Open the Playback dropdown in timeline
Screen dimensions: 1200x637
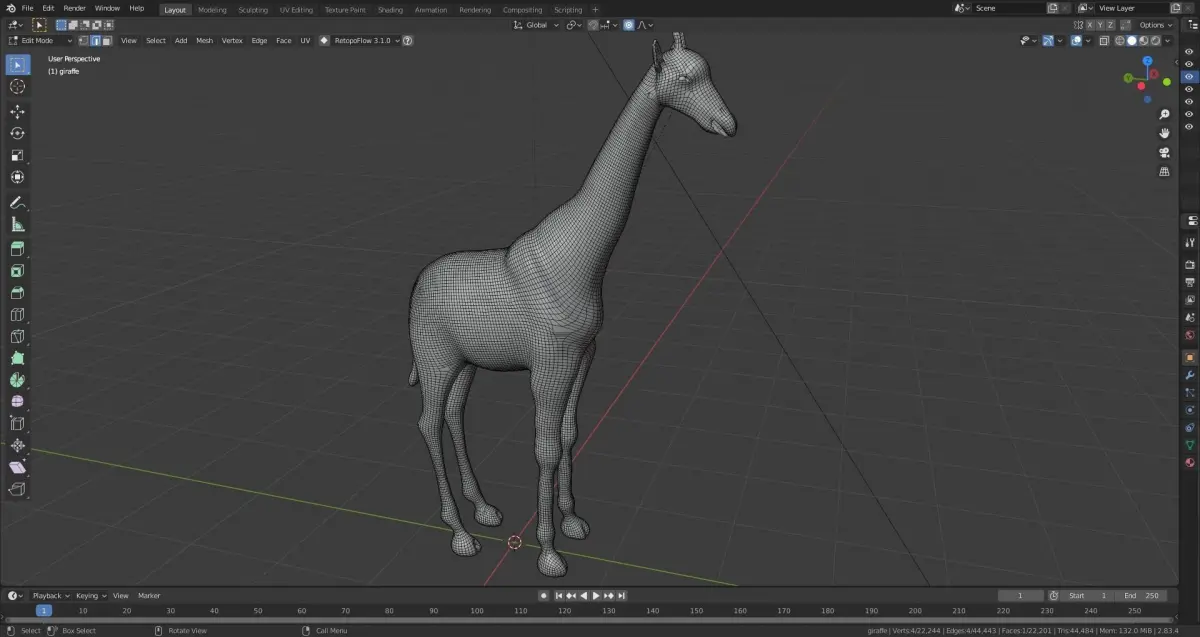pos(50,595)
